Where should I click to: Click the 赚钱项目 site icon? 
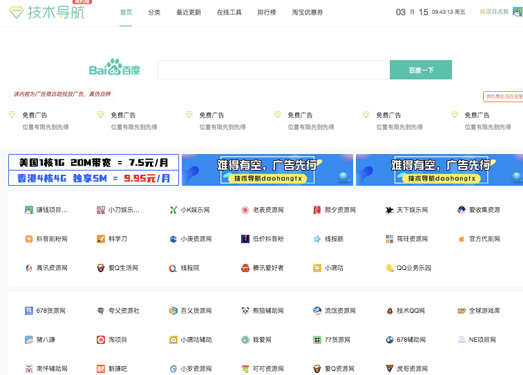pos(29,210)
